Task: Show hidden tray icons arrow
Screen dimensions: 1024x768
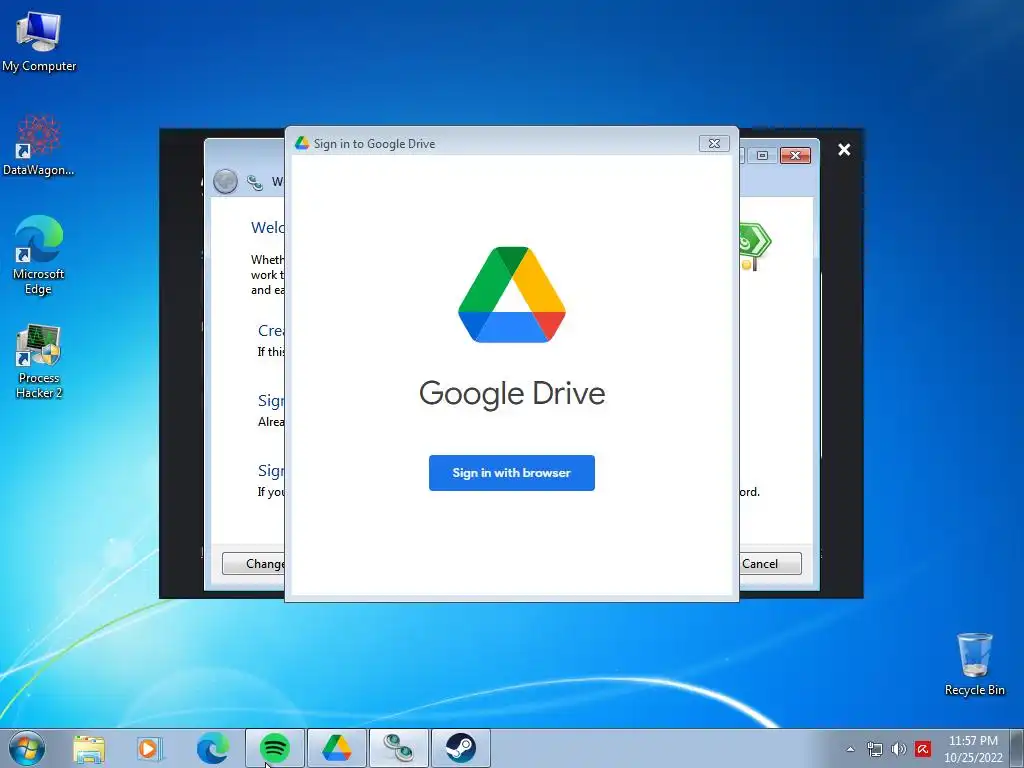Action: (850, 749)
